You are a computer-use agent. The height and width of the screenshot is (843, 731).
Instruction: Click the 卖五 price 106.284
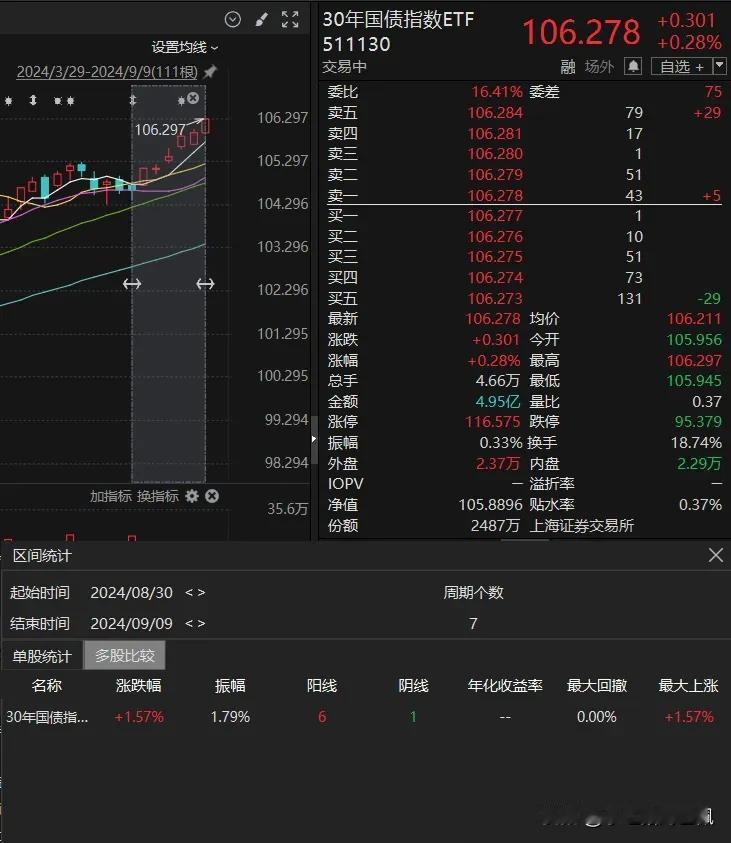495,113
